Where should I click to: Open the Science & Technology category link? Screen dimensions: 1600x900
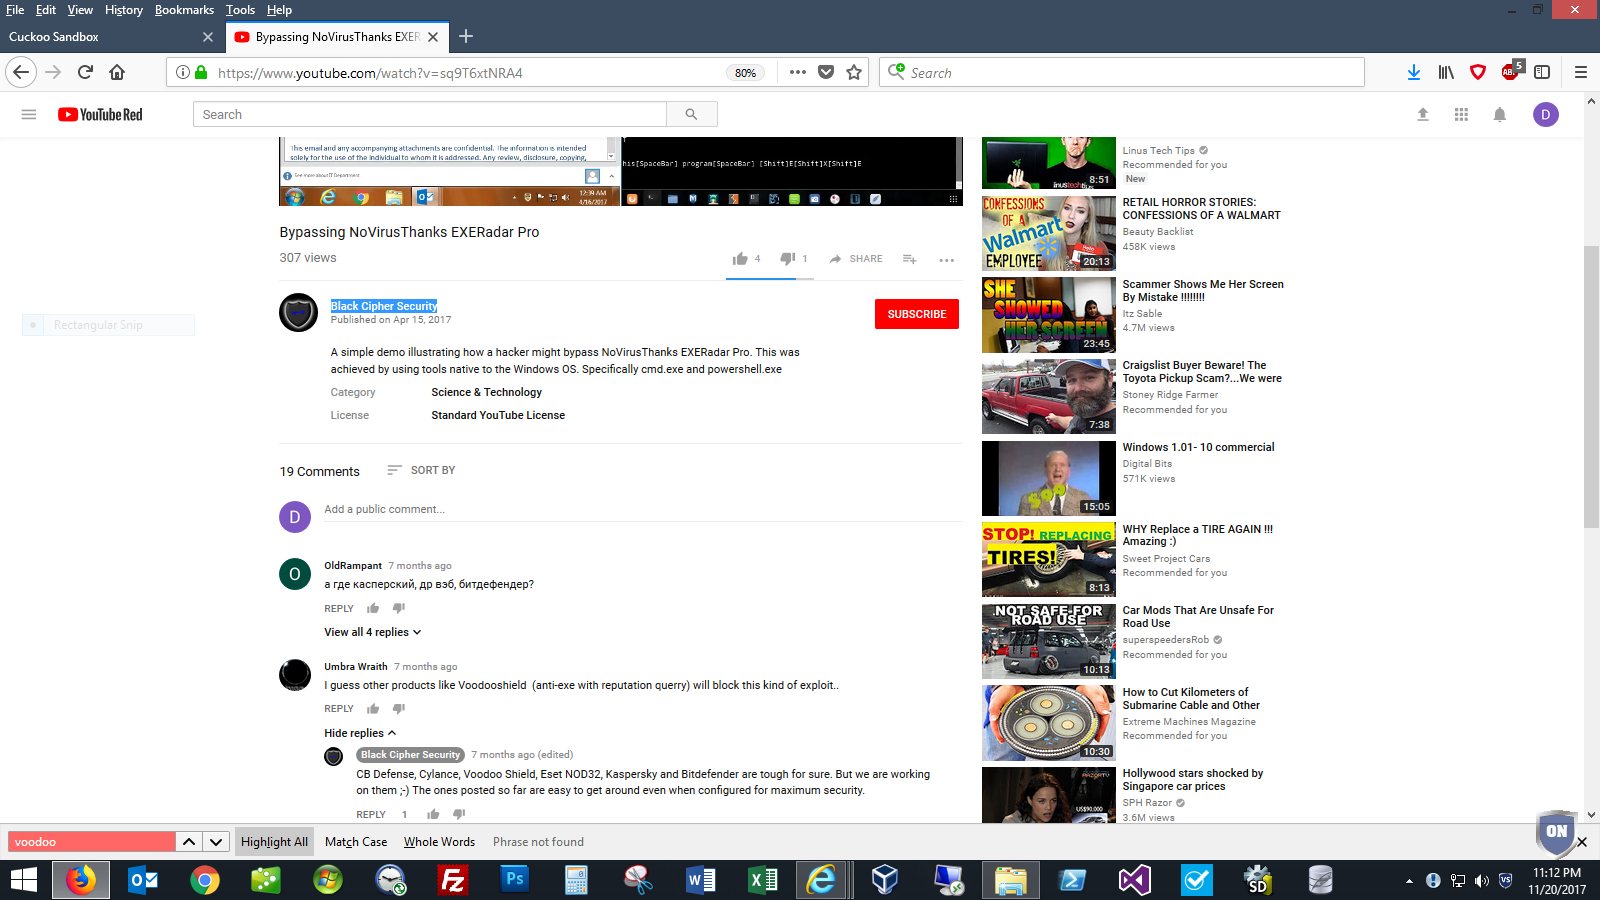coord(487,392)
